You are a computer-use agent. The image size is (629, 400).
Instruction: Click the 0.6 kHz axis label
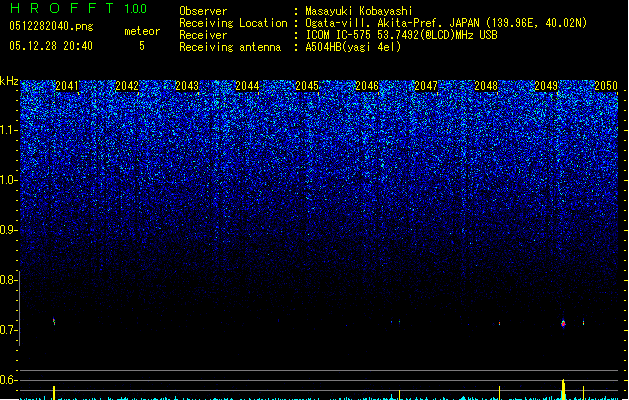pos(9,380)
